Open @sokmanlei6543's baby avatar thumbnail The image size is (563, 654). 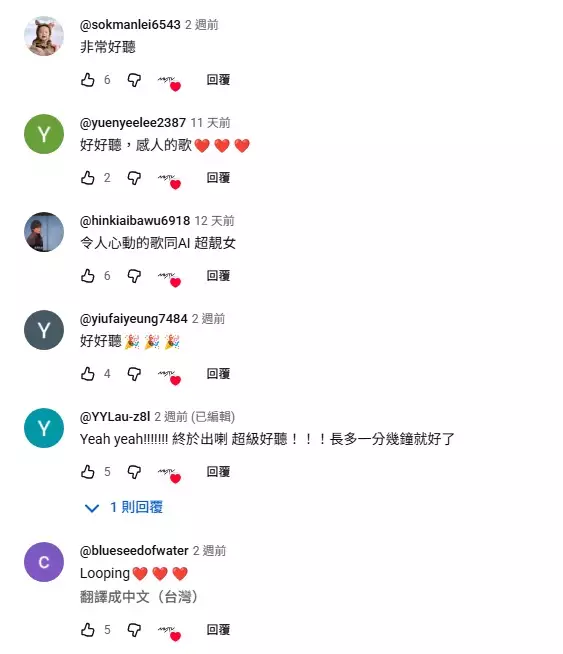pyautogui.click(x=44, y=36)
